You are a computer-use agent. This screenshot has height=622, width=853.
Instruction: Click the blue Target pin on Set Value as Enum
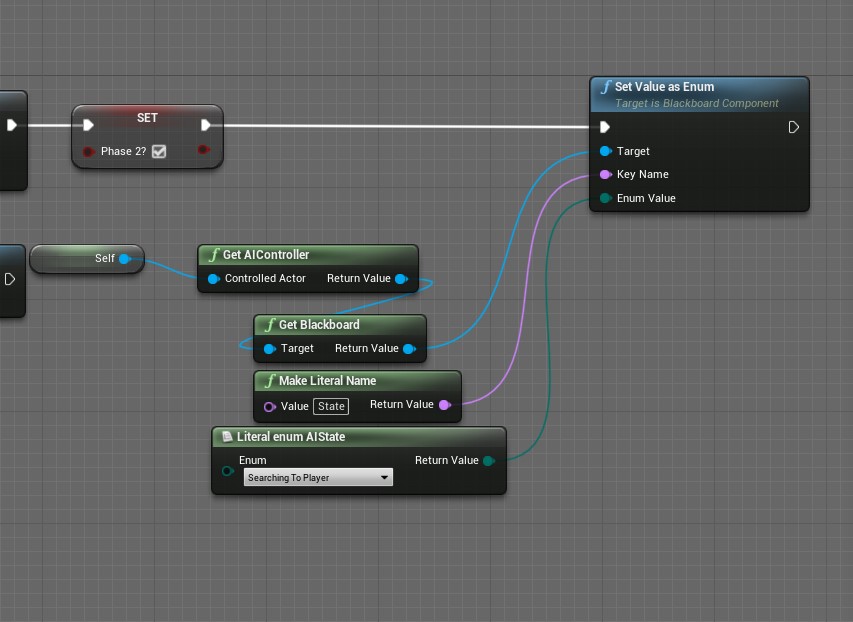pyautogui.click(x=605, y=151)
